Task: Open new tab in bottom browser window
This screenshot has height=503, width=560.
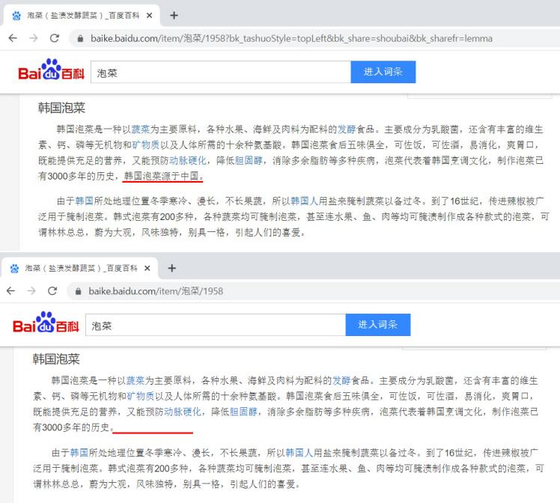Action: tap(172, 268)
